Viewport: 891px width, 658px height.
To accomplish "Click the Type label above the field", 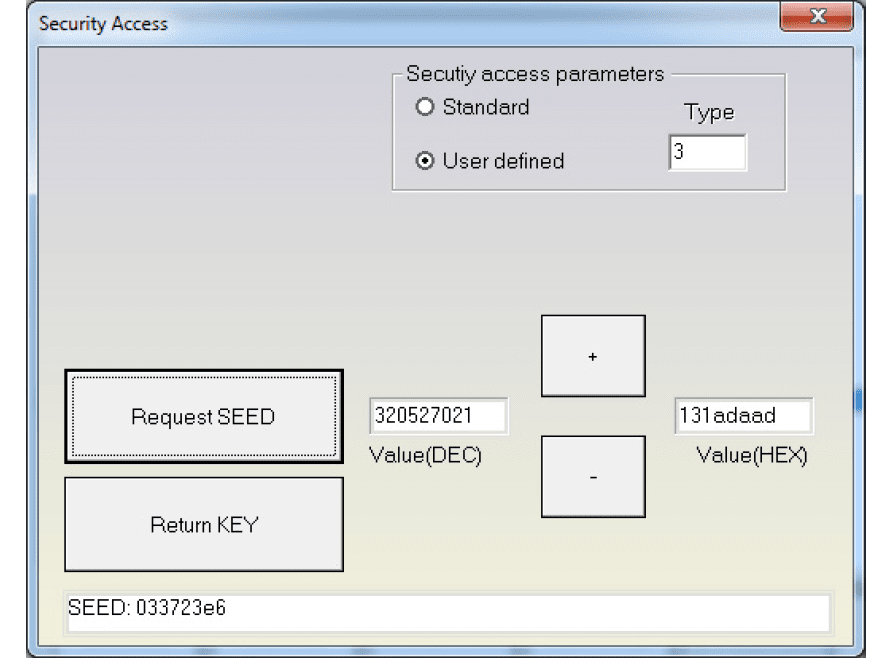I will click(709, 113).
